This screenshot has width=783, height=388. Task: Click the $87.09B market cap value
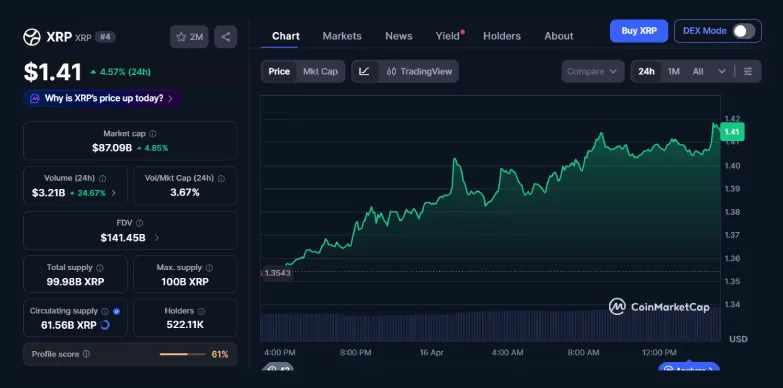[x=112, y=148]
